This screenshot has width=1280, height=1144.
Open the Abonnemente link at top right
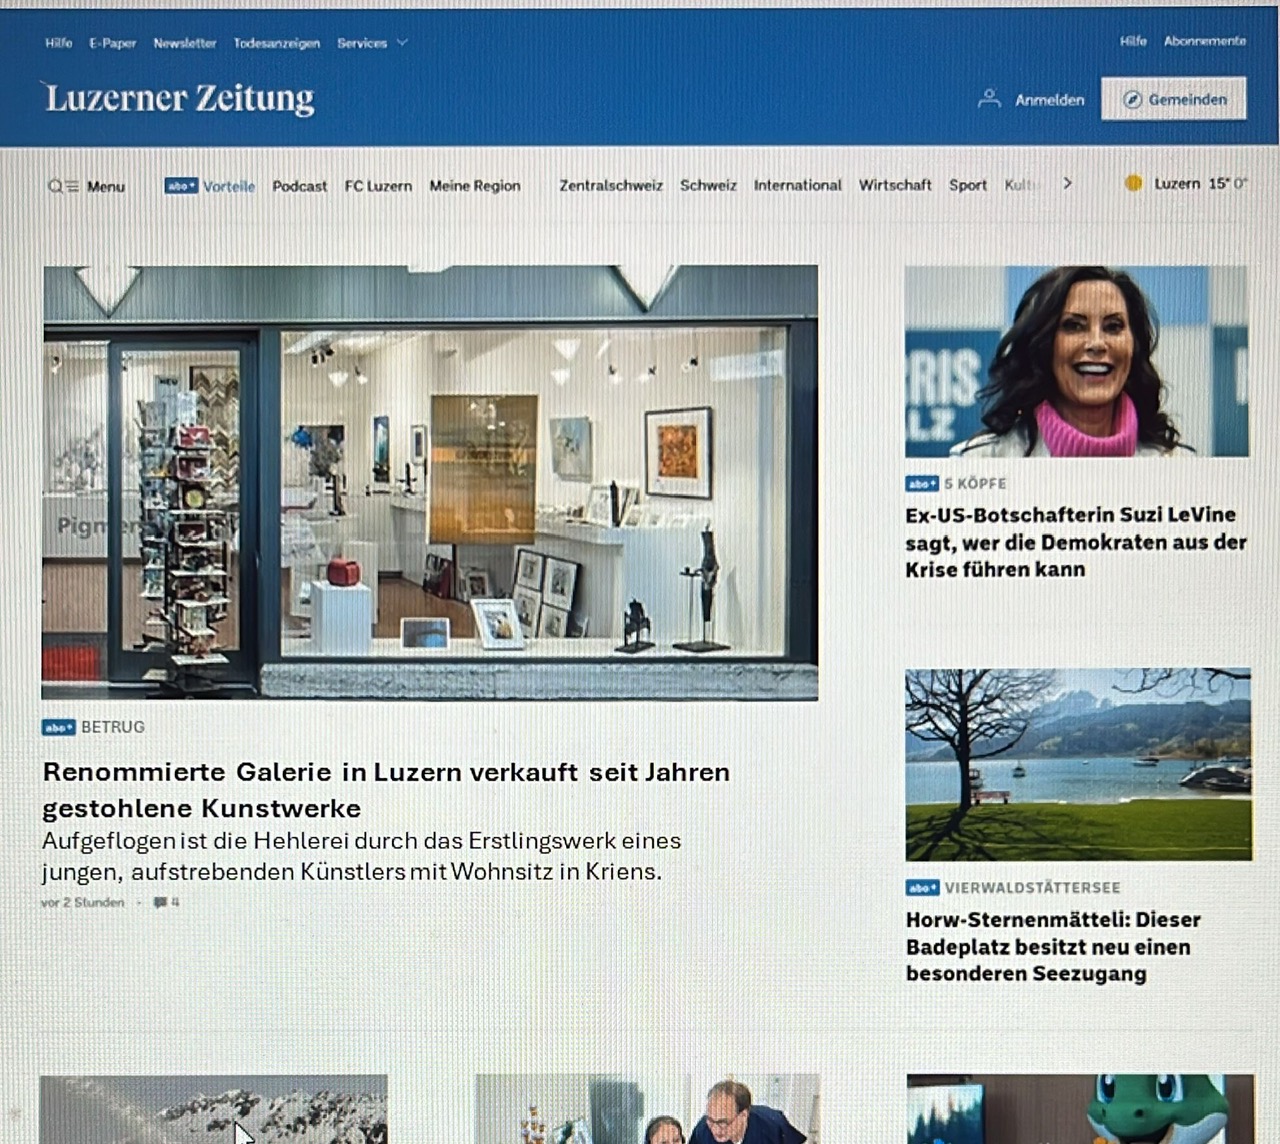point(1204,41)
